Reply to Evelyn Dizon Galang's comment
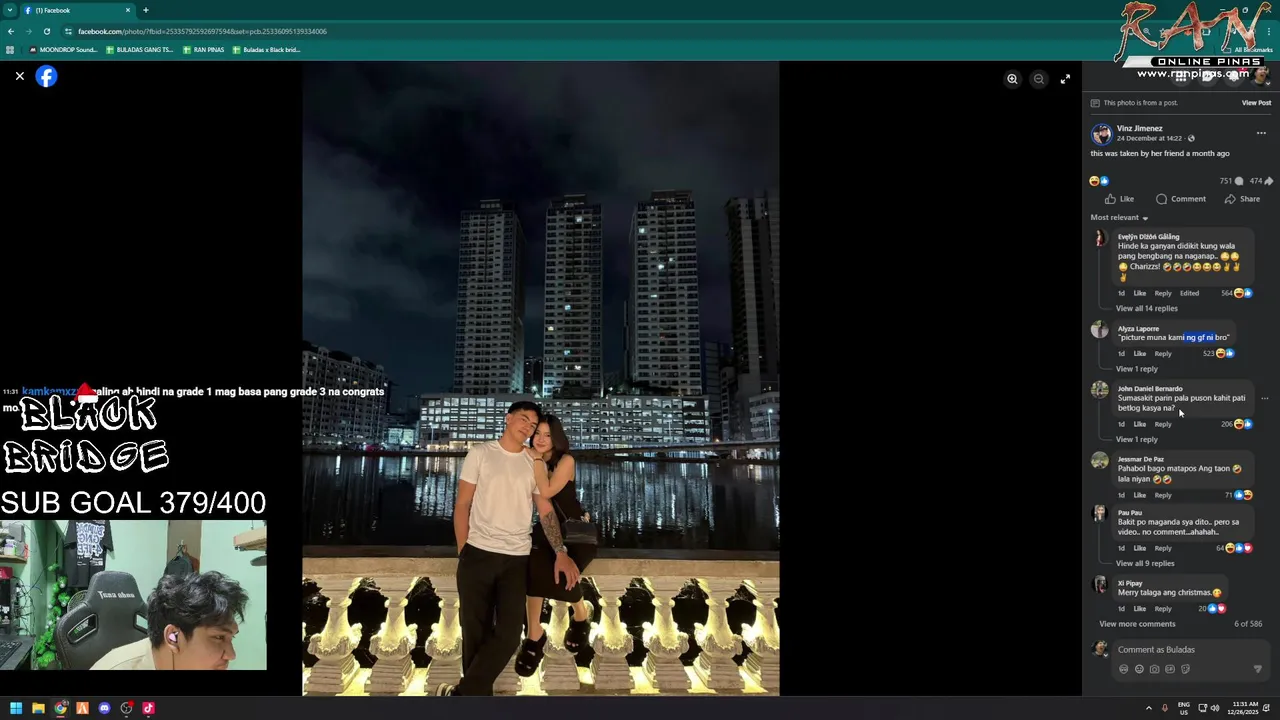This screenshot has width=1280, height=720. 1163,293
